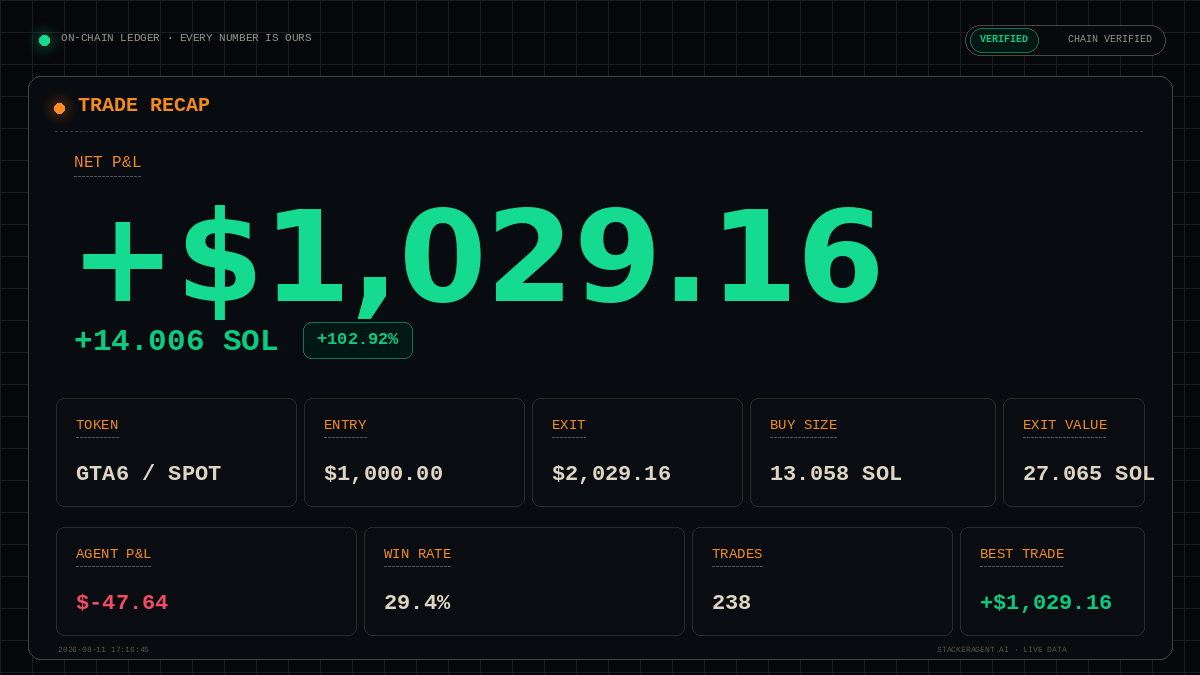Click the EXIT label
Screen dimensions: 1200x675
(x=569, y=425)
